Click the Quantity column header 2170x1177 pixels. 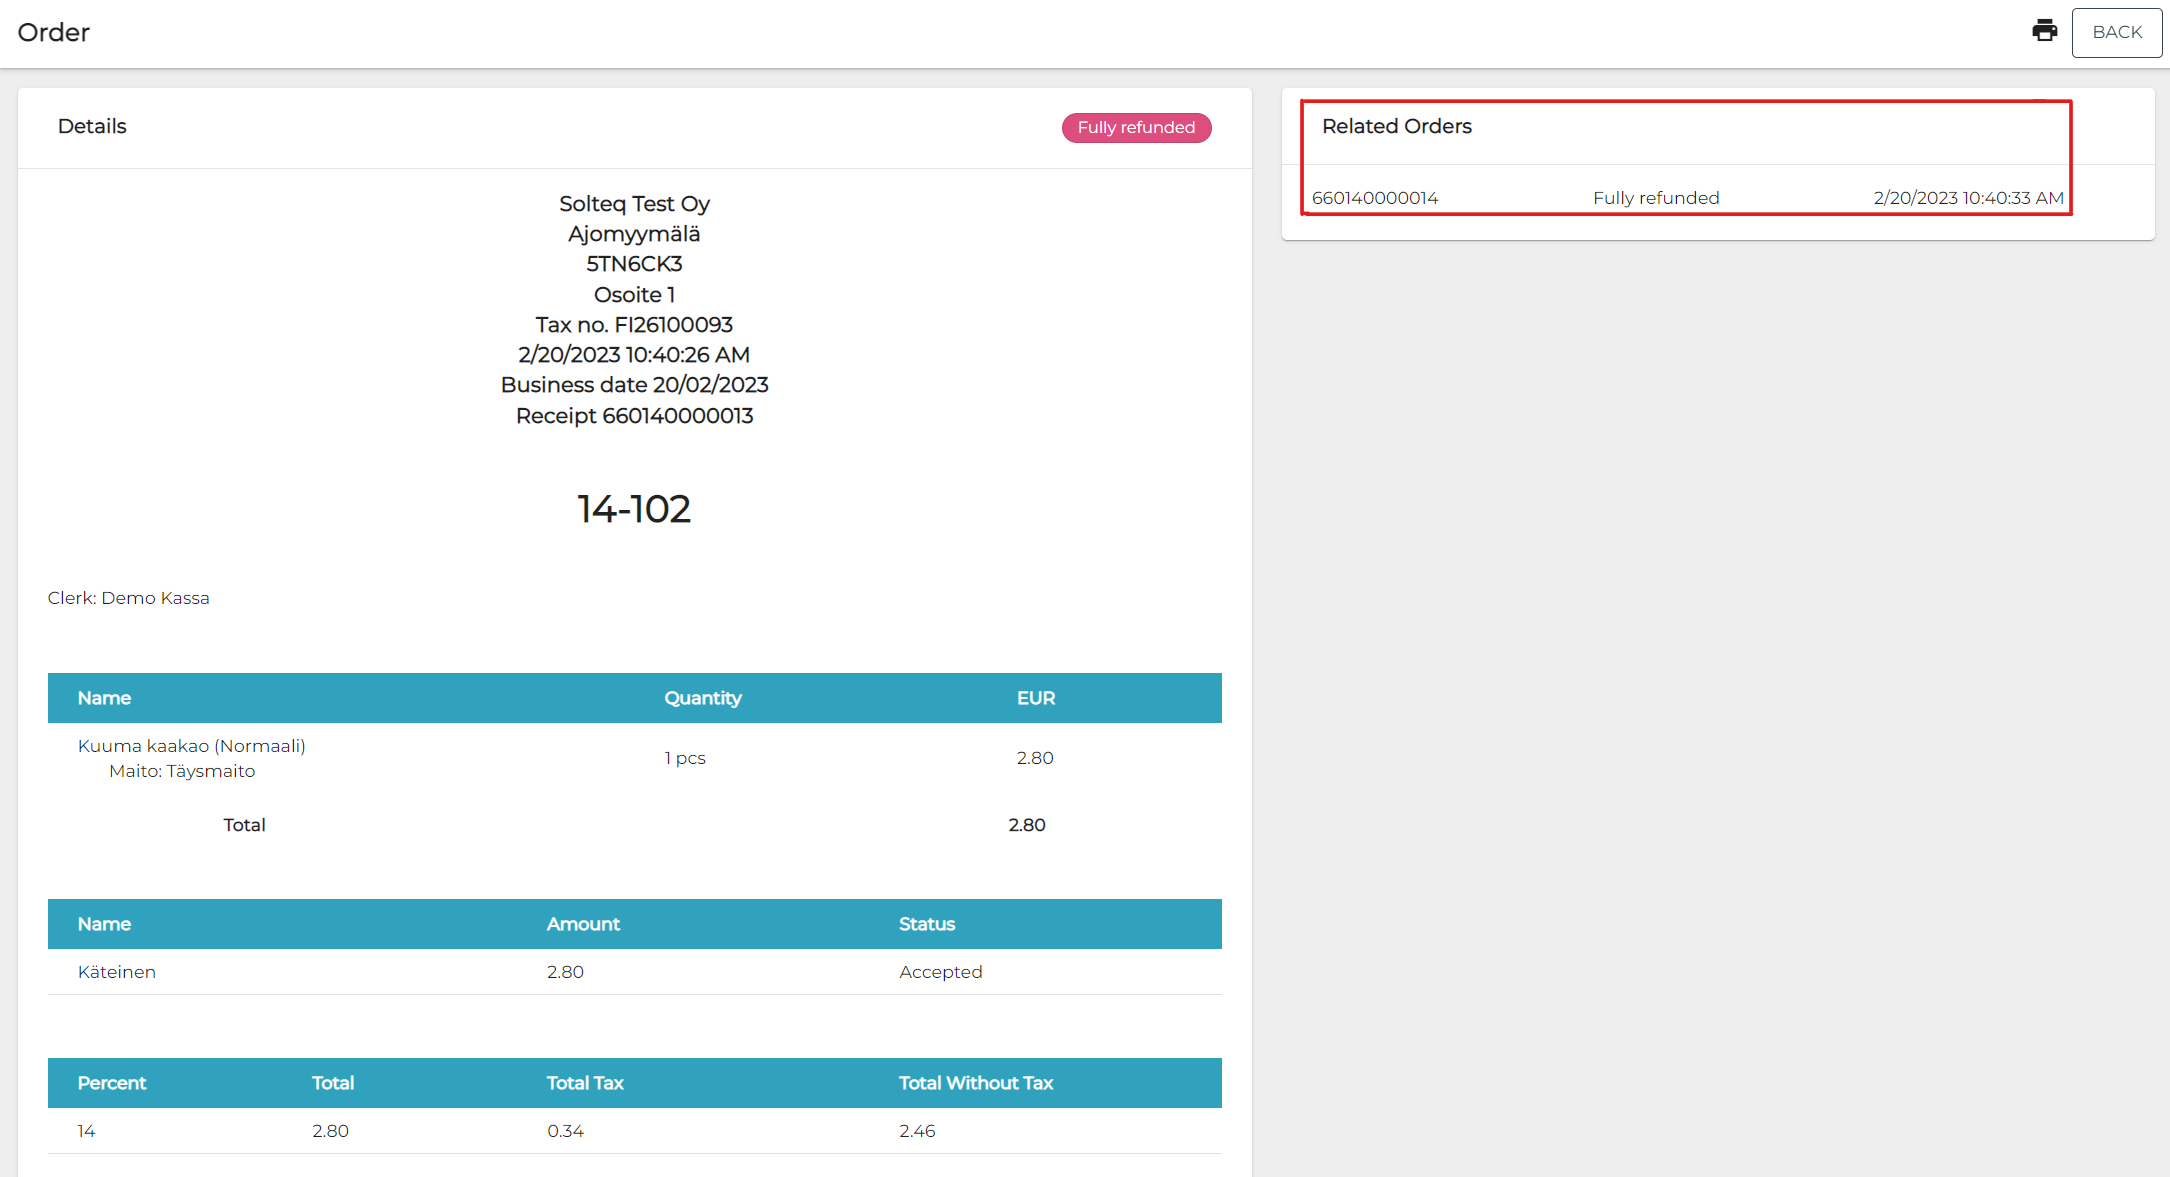click(x=702, y=698)
